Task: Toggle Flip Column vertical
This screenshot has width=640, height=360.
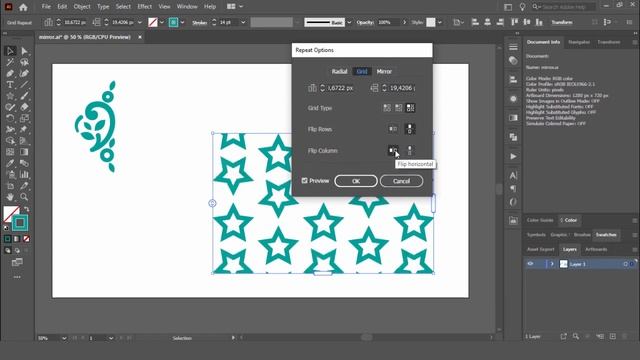Action: pos(410,151)
